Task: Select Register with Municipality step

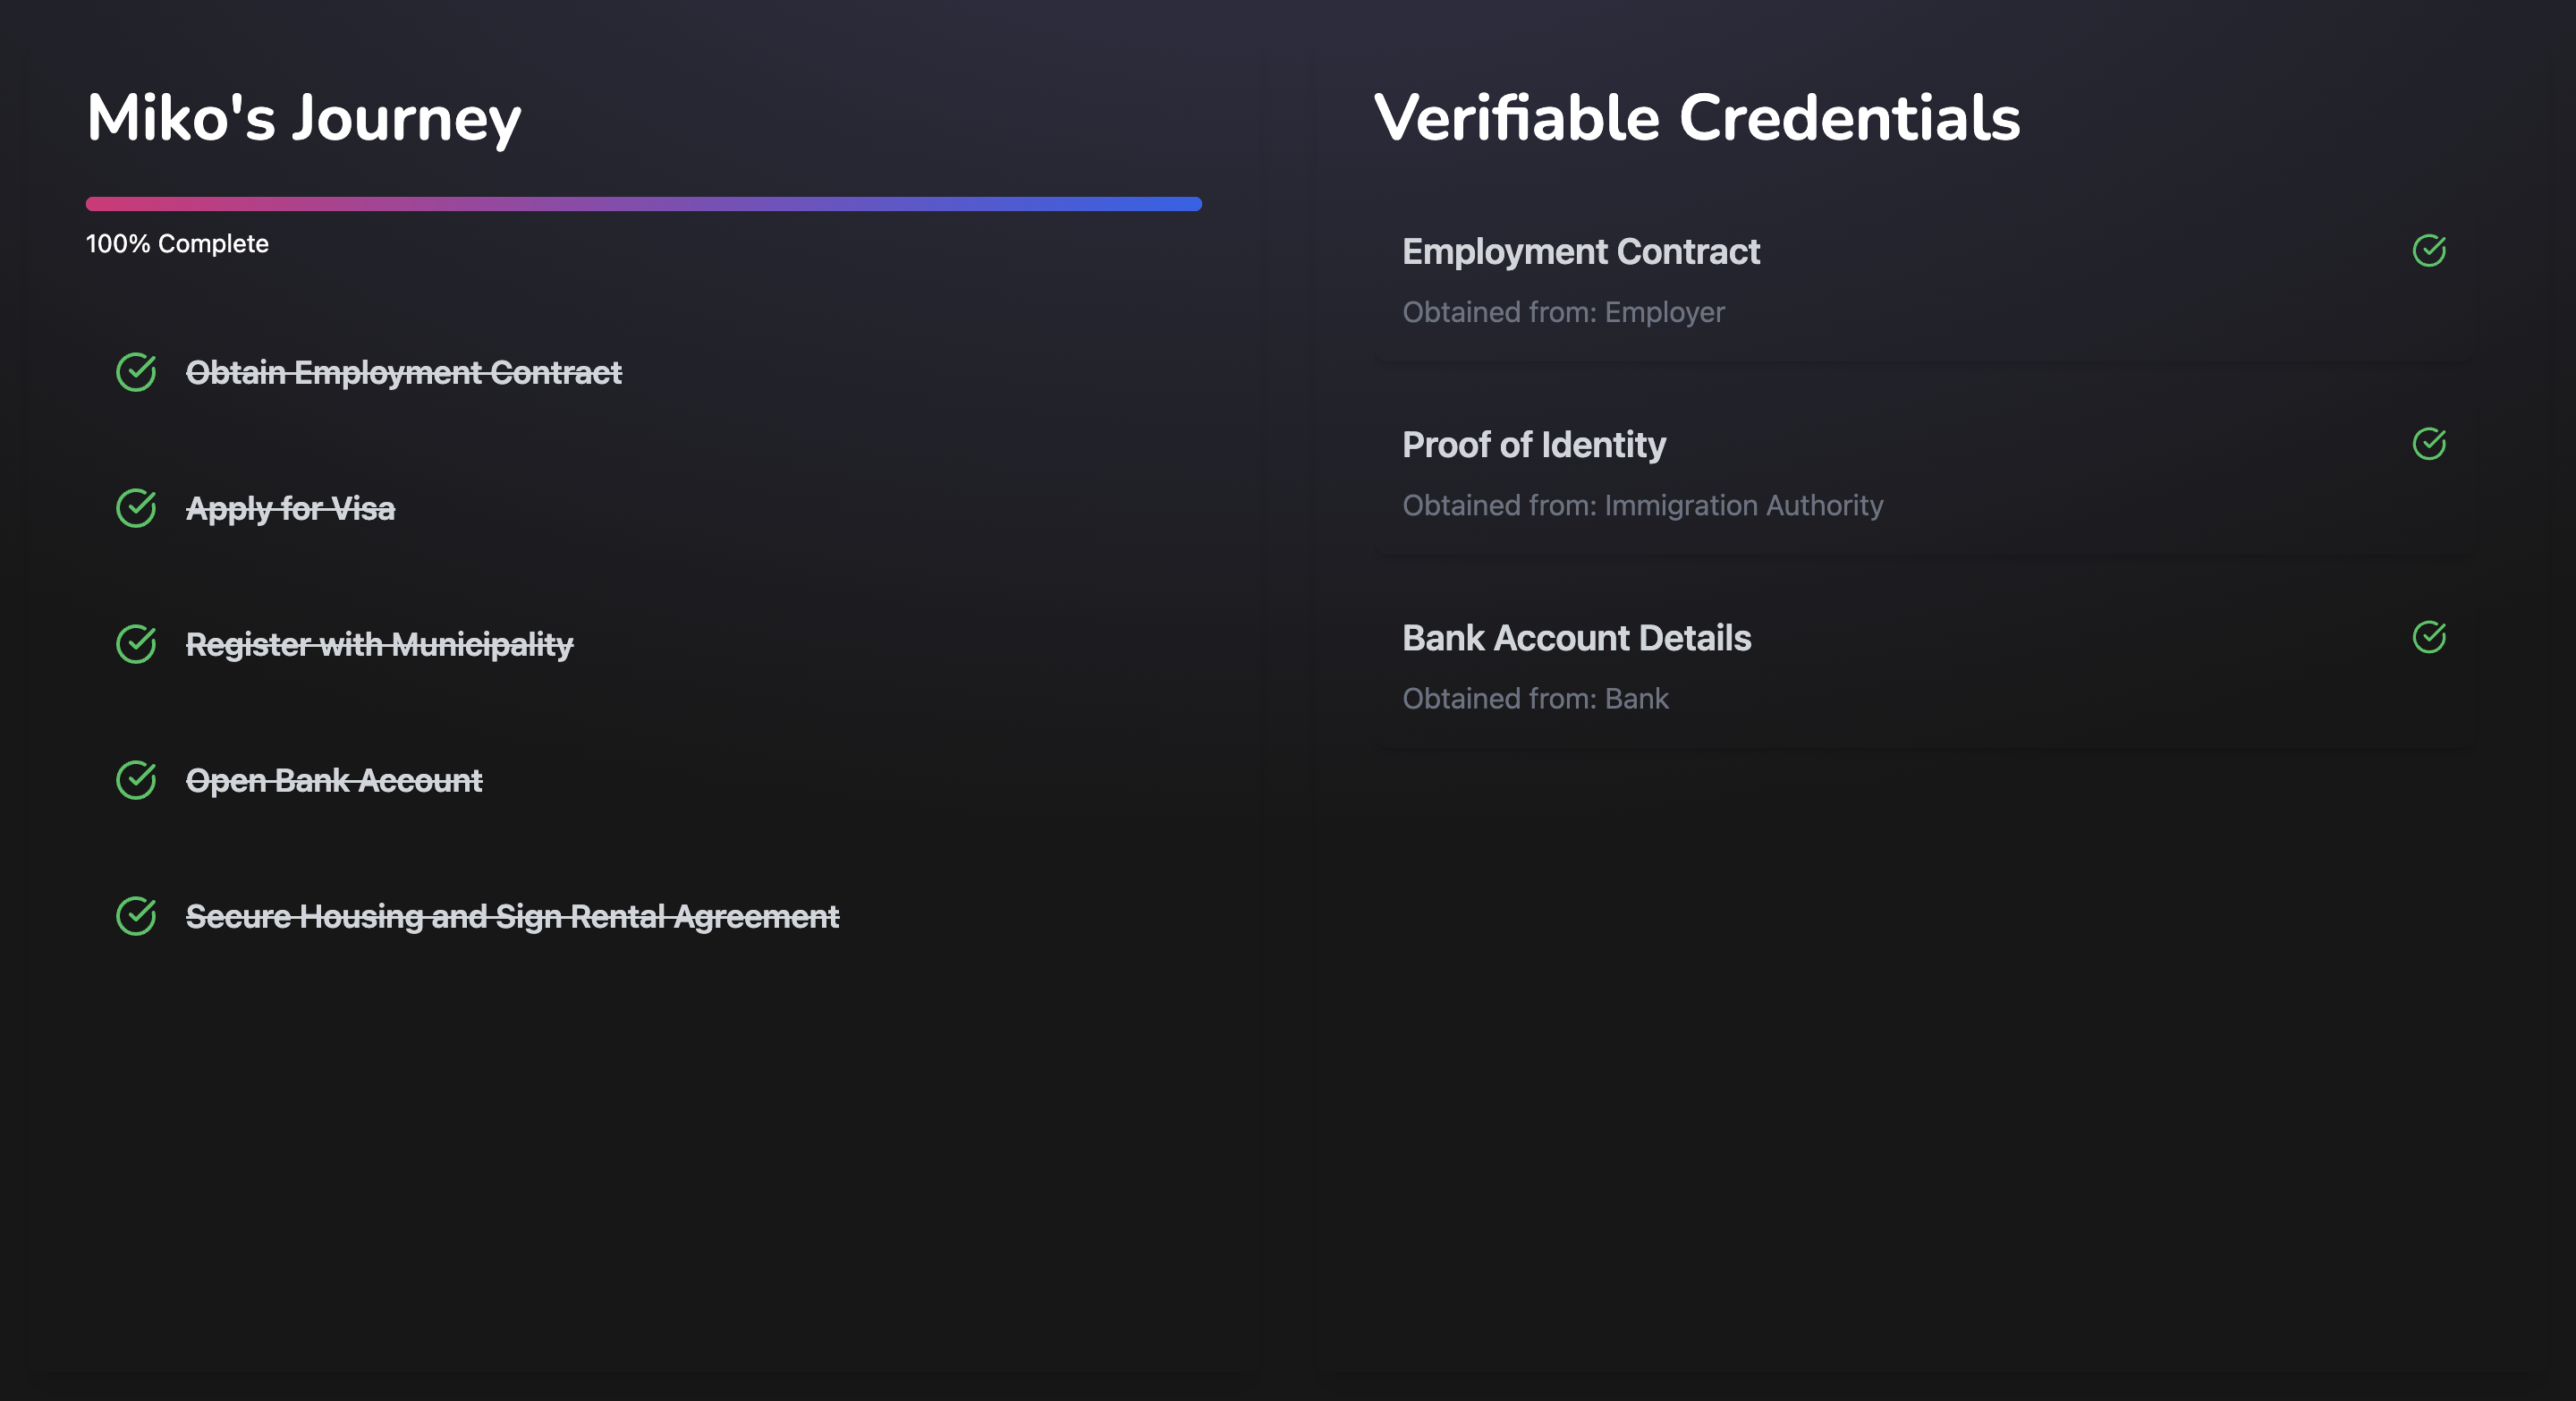Action: (x=379, y=644)
